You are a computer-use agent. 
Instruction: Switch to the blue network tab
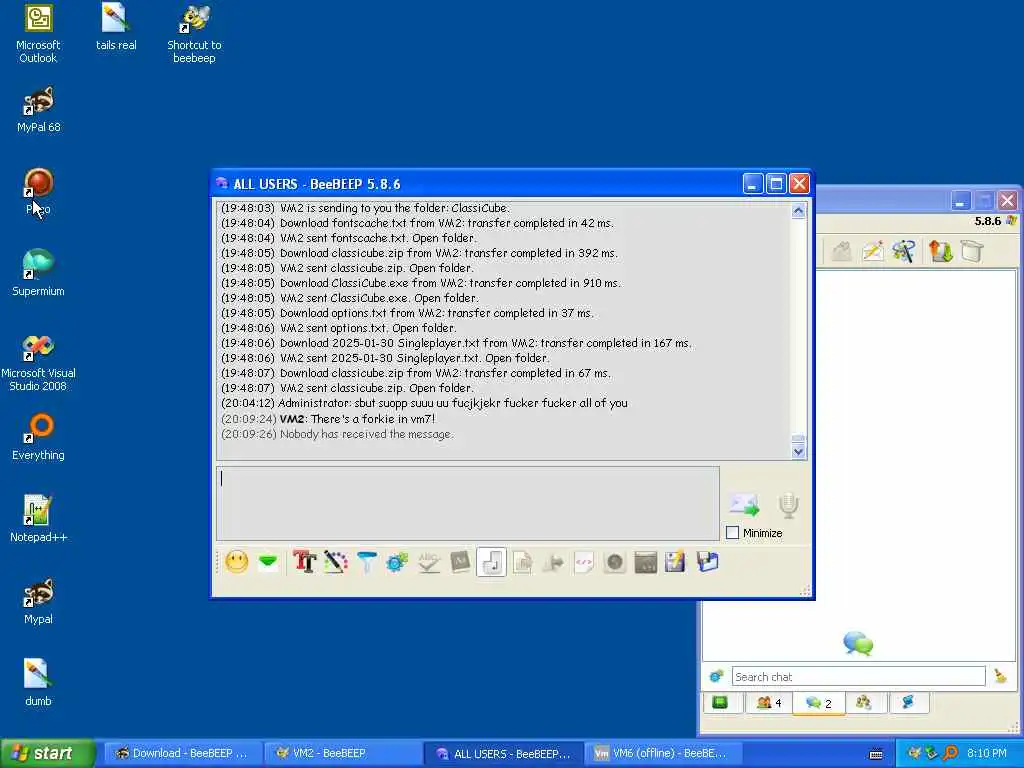point(908,703)
